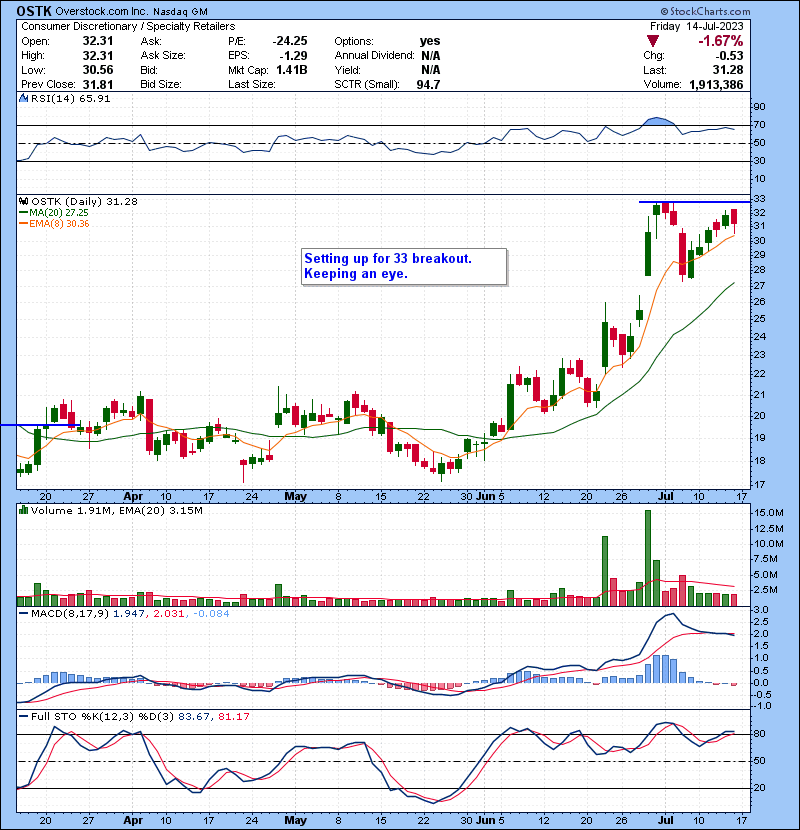Click the Volume figure 1,913,386

(x=716, y=85)
